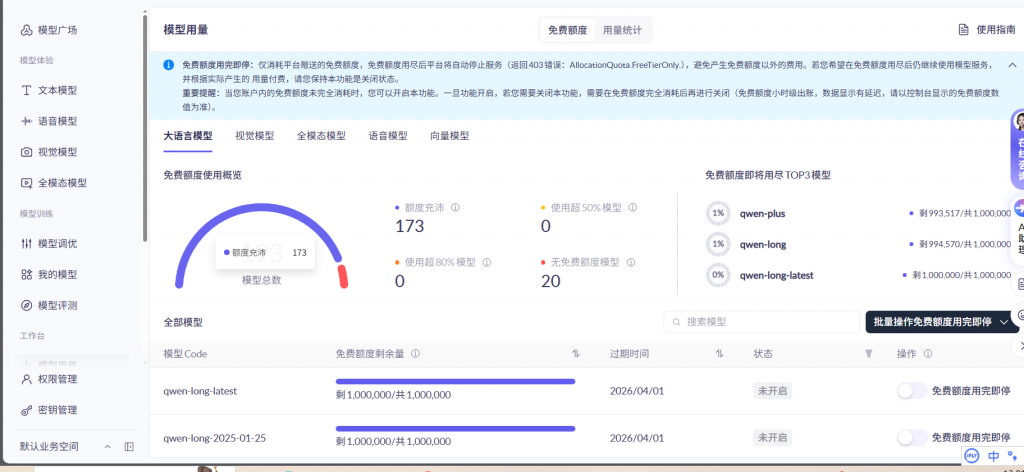Select 语音模型 tab
This screenshot has height=472, width=1024.
(388, 136)
